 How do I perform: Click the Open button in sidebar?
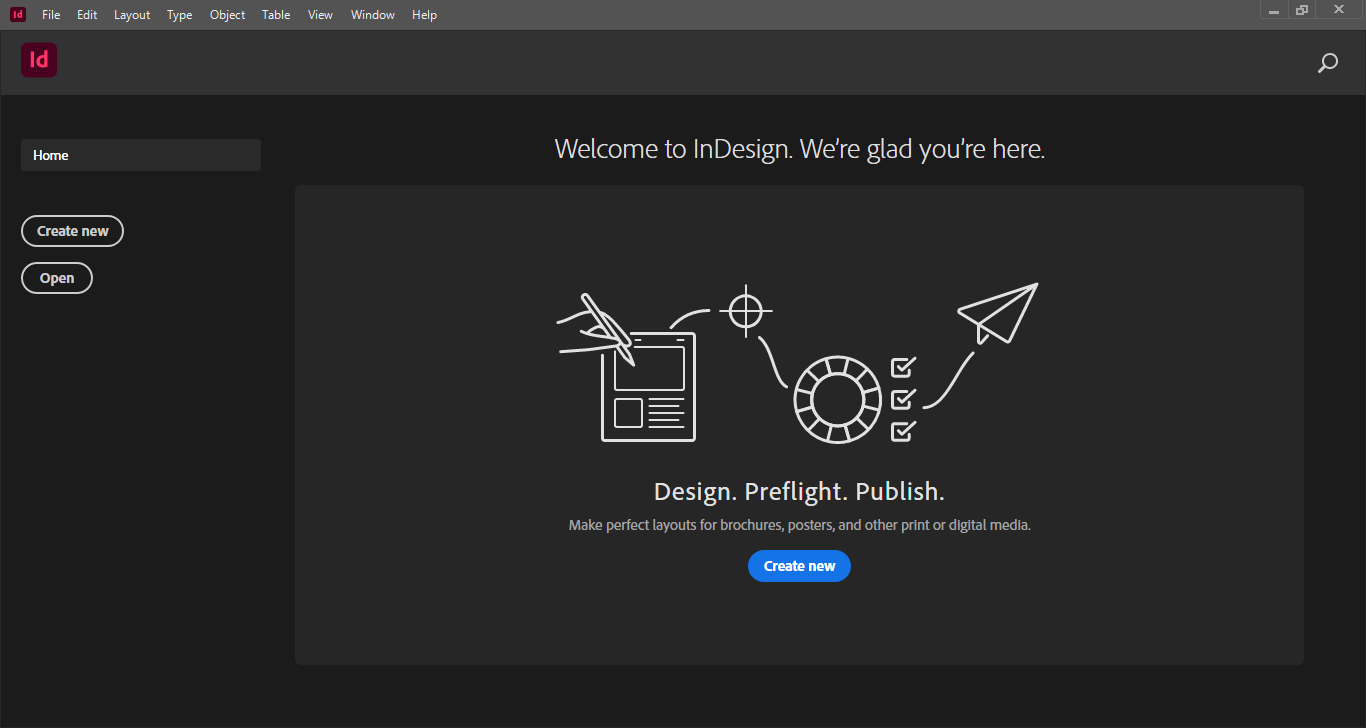point(57,278)
